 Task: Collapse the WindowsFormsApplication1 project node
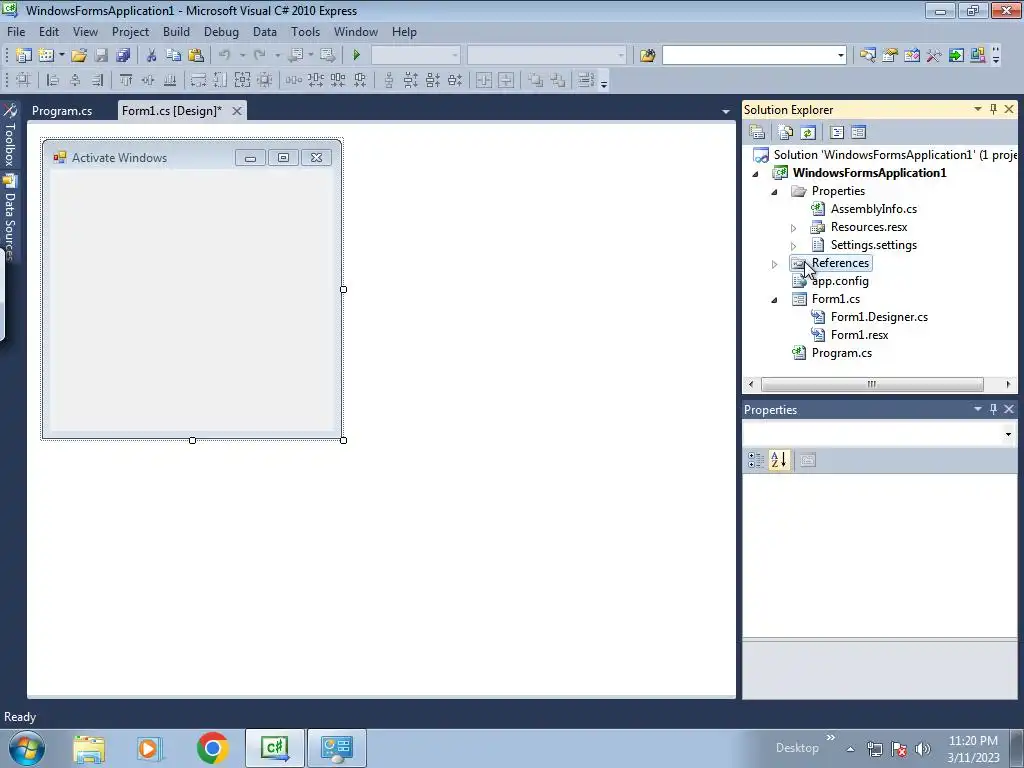756,174
